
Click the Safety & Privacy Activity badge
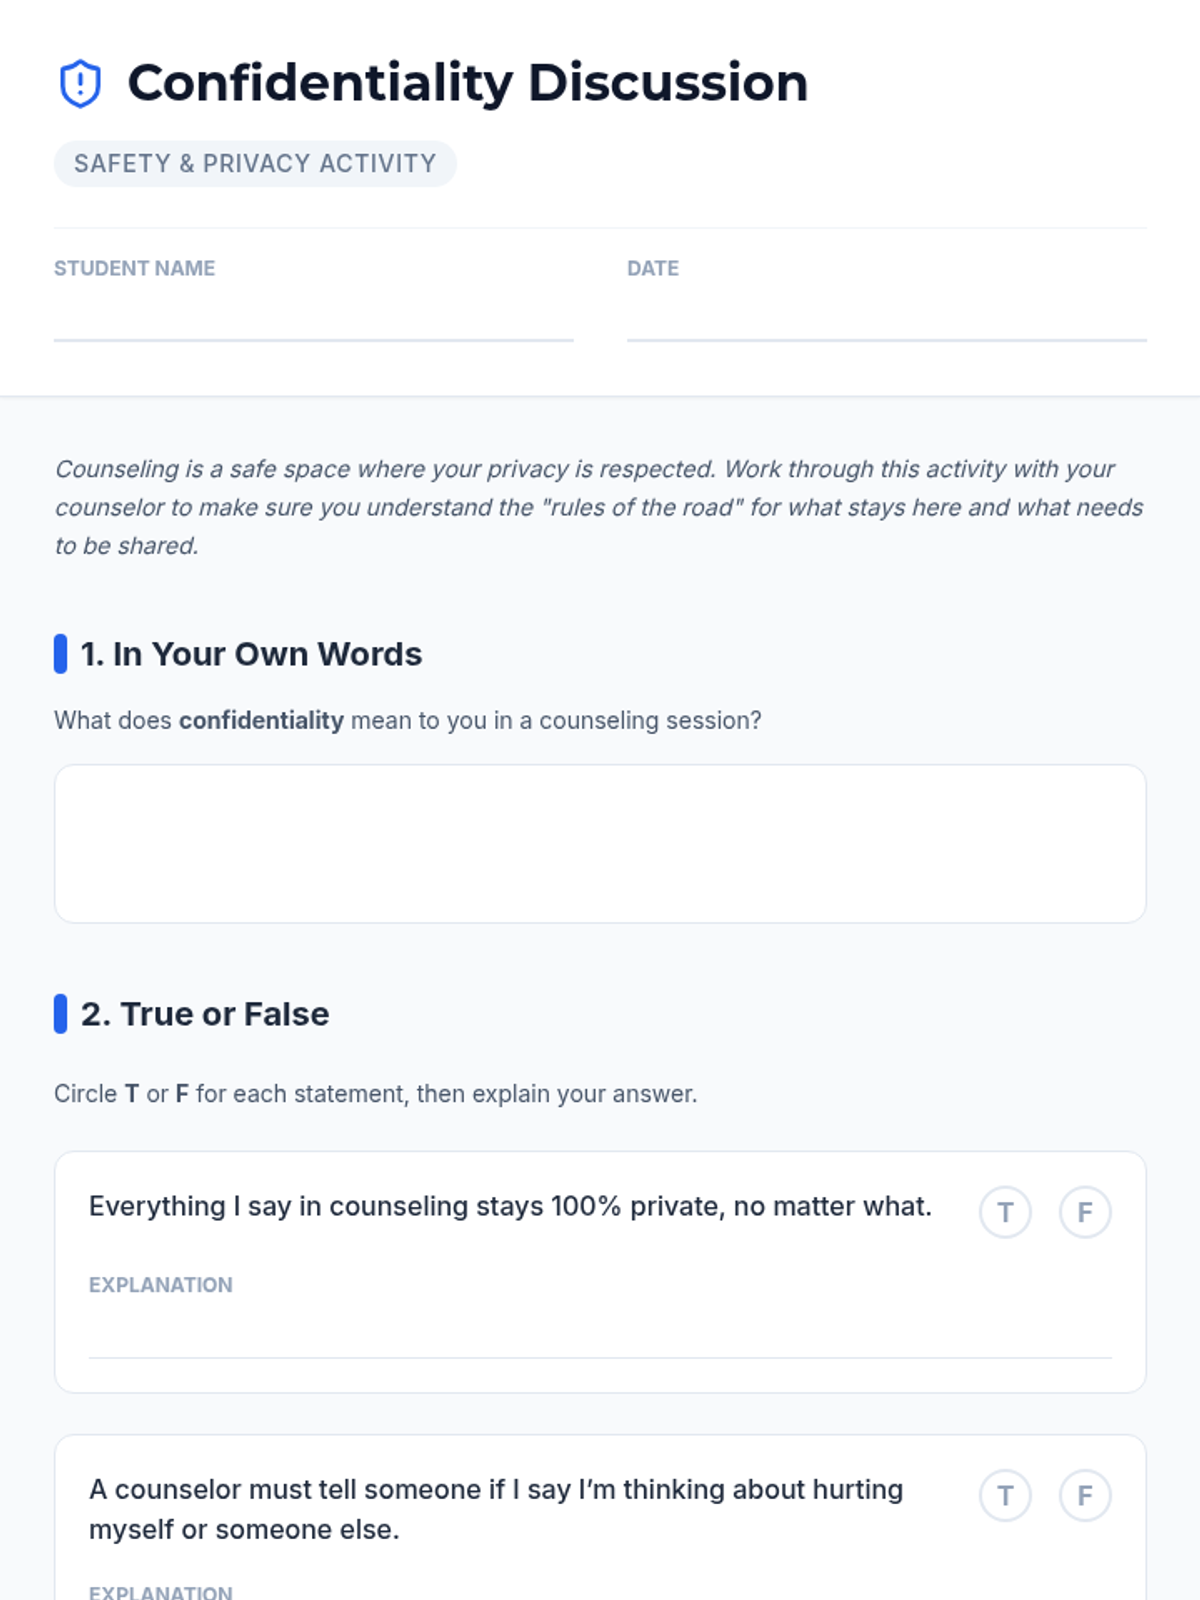255,164
